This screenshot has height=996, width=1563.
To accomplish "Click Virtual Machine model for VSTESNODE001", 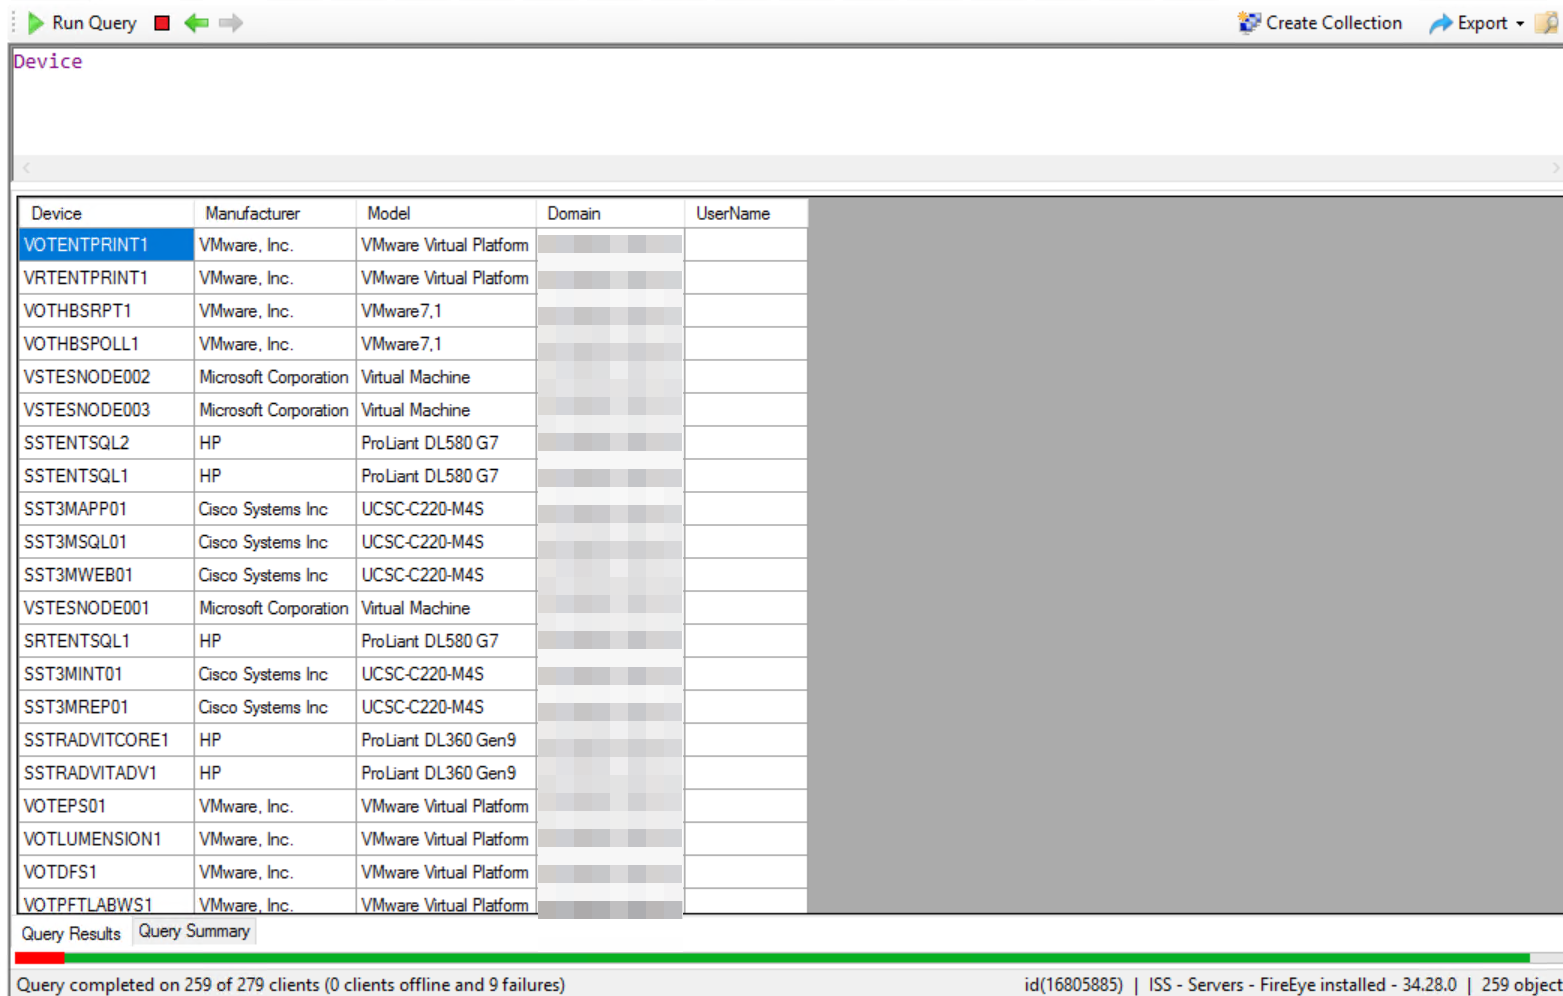I will pos(446,608).
